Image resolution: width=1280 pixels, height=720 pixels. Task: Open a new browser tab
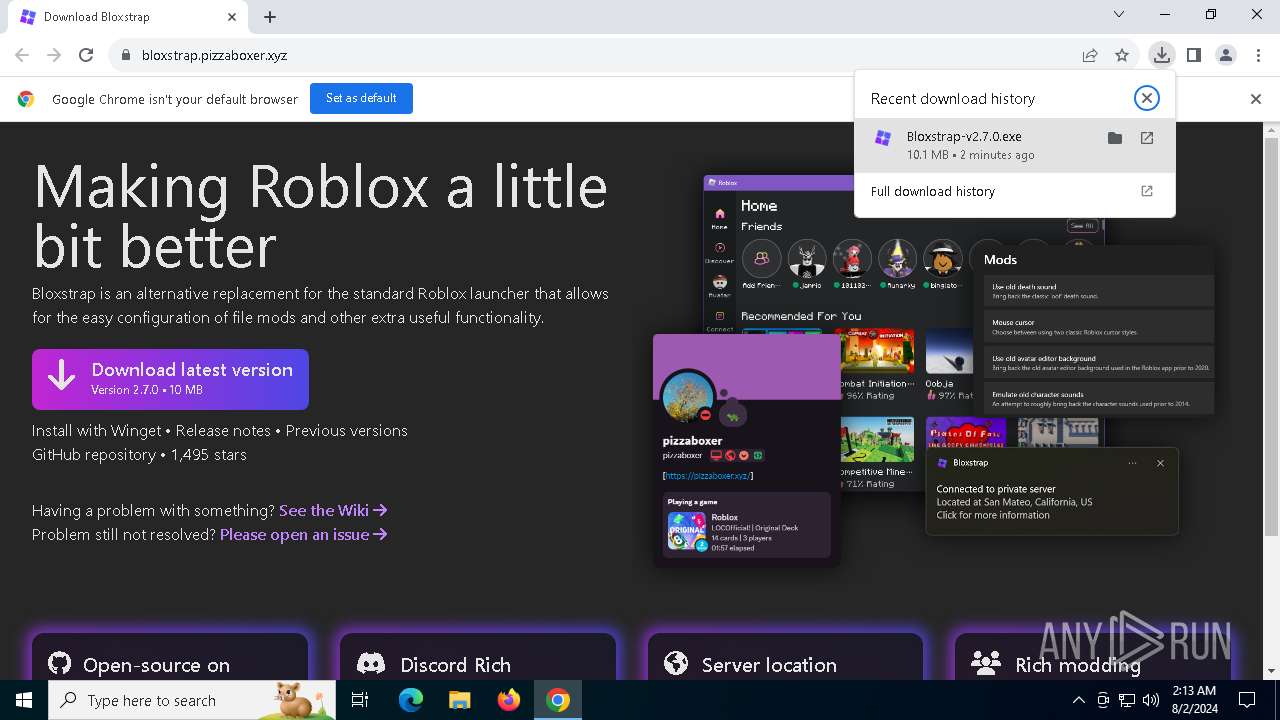(x=270, y=16)
